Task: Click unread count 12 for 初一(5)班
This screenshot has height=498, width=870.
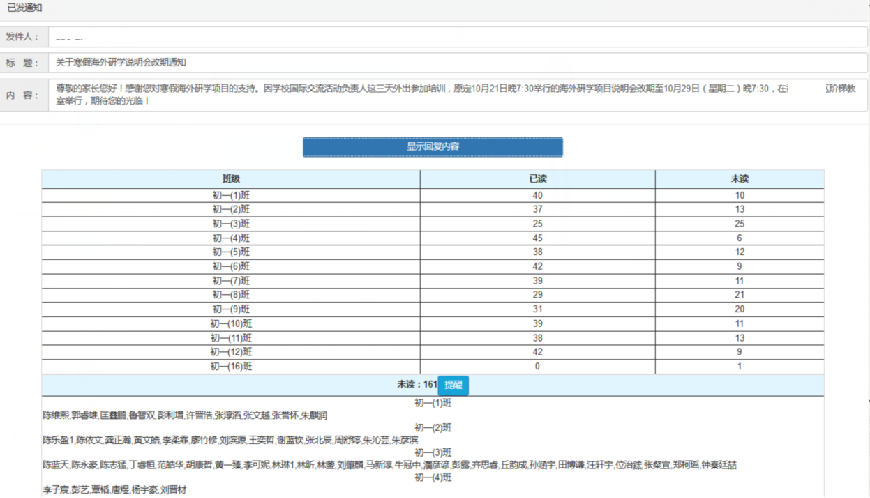Action: [740, 252]
